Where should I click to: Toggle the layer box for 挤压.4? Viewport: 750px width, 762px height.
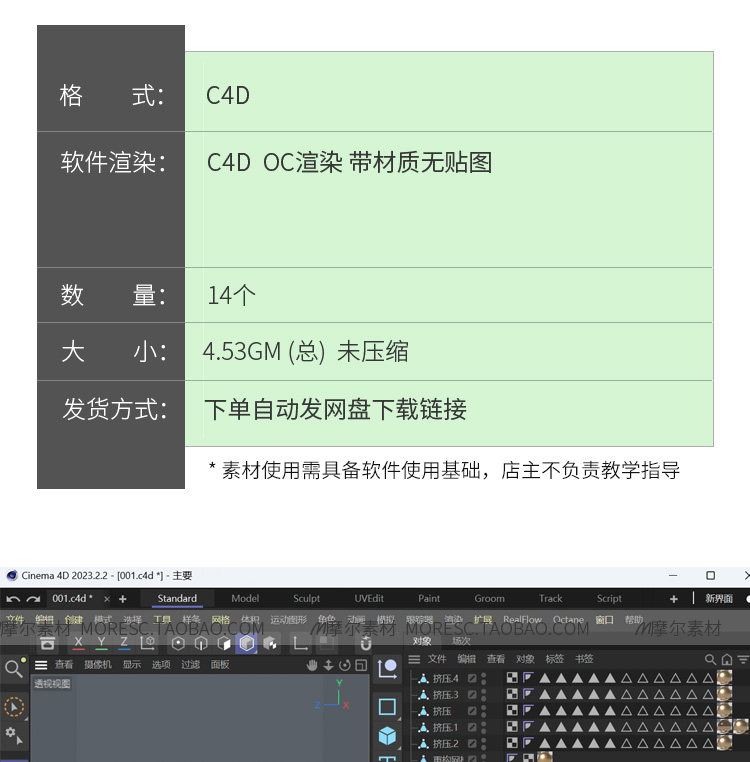[471, 678]
